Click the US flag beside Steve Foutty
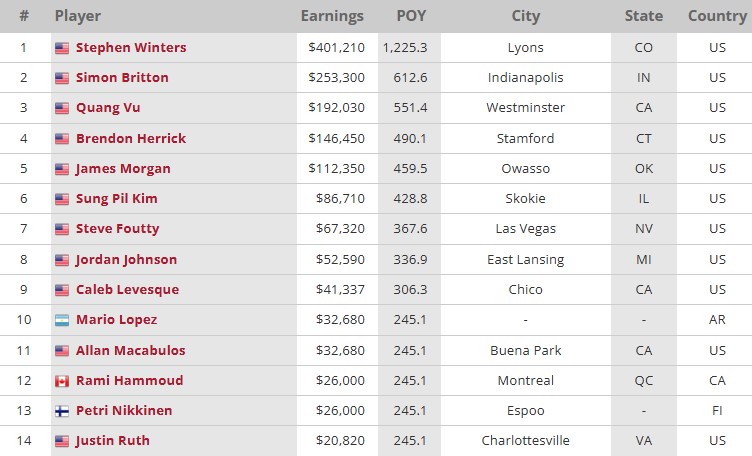Image resolution: width=752 pixels, height=456 pixels. [x=62, y=229]
